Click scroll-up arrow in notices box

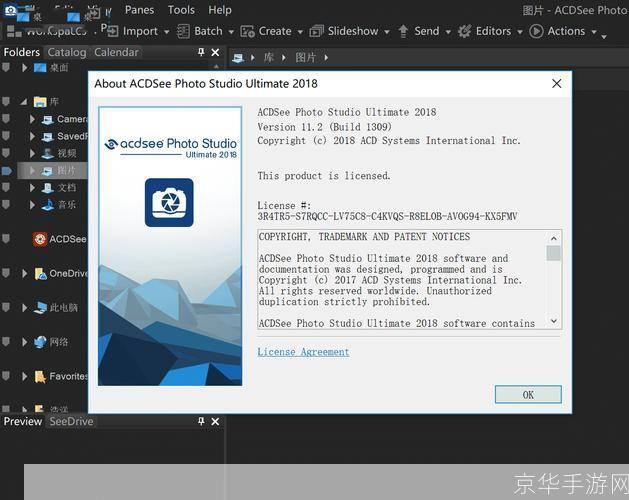[x=554, y=238]
